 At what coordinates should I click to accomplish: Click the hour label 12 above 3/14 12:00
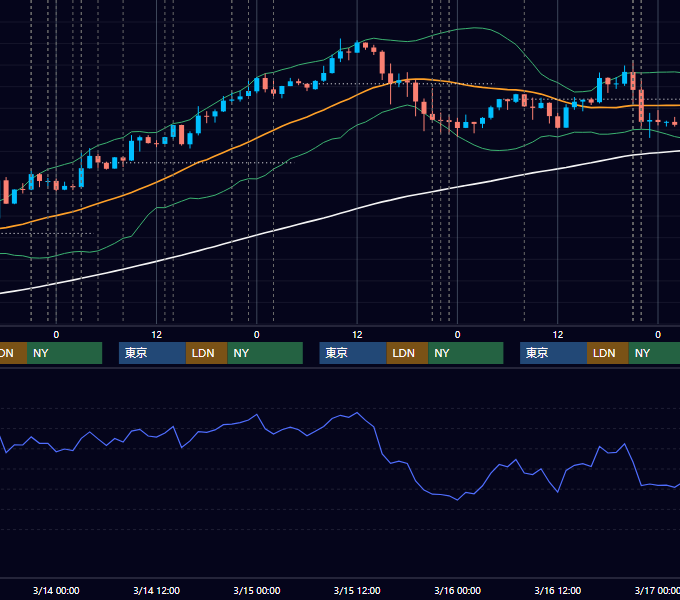coord(156,334)
